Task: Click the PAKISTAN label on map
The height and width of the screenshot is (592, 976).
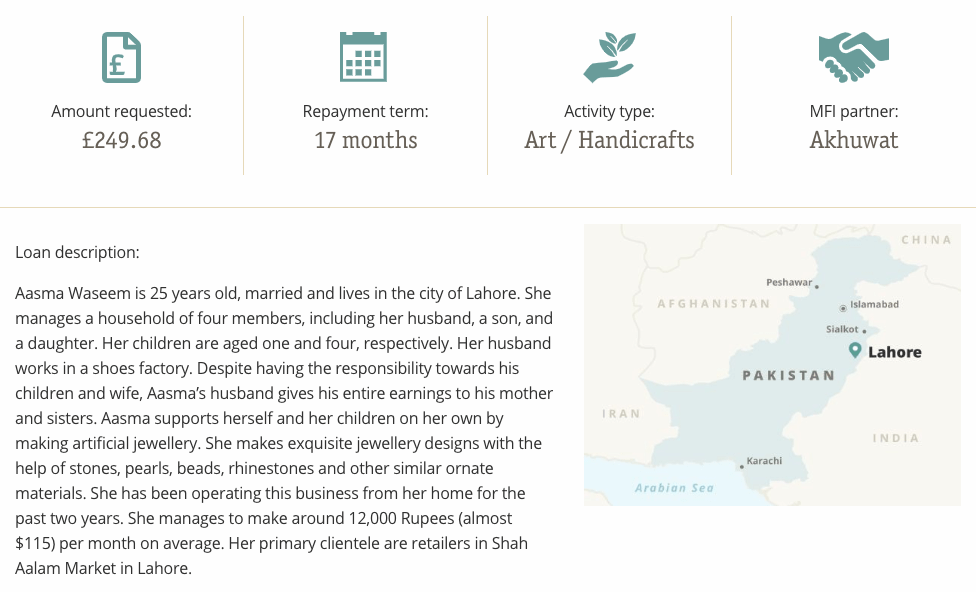Action: click(789, 375)
